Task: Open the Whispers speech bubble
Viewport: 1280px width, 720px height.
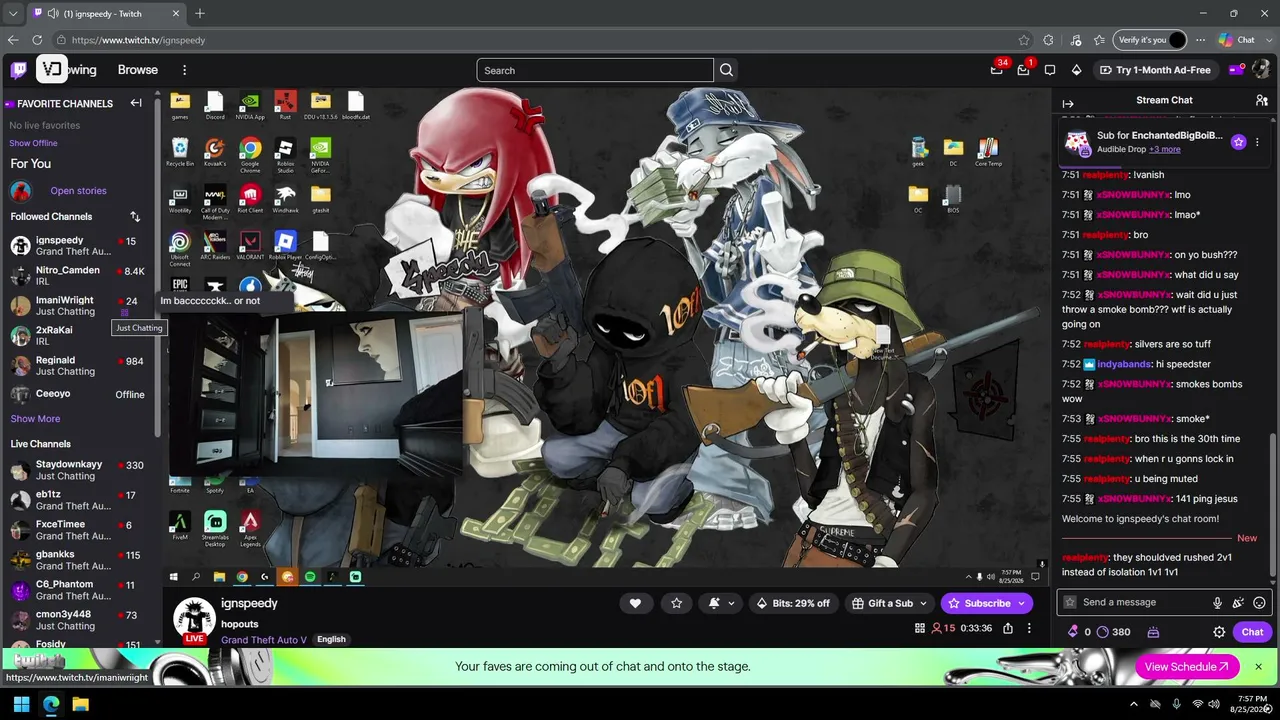Action: tap(1050, 70)
